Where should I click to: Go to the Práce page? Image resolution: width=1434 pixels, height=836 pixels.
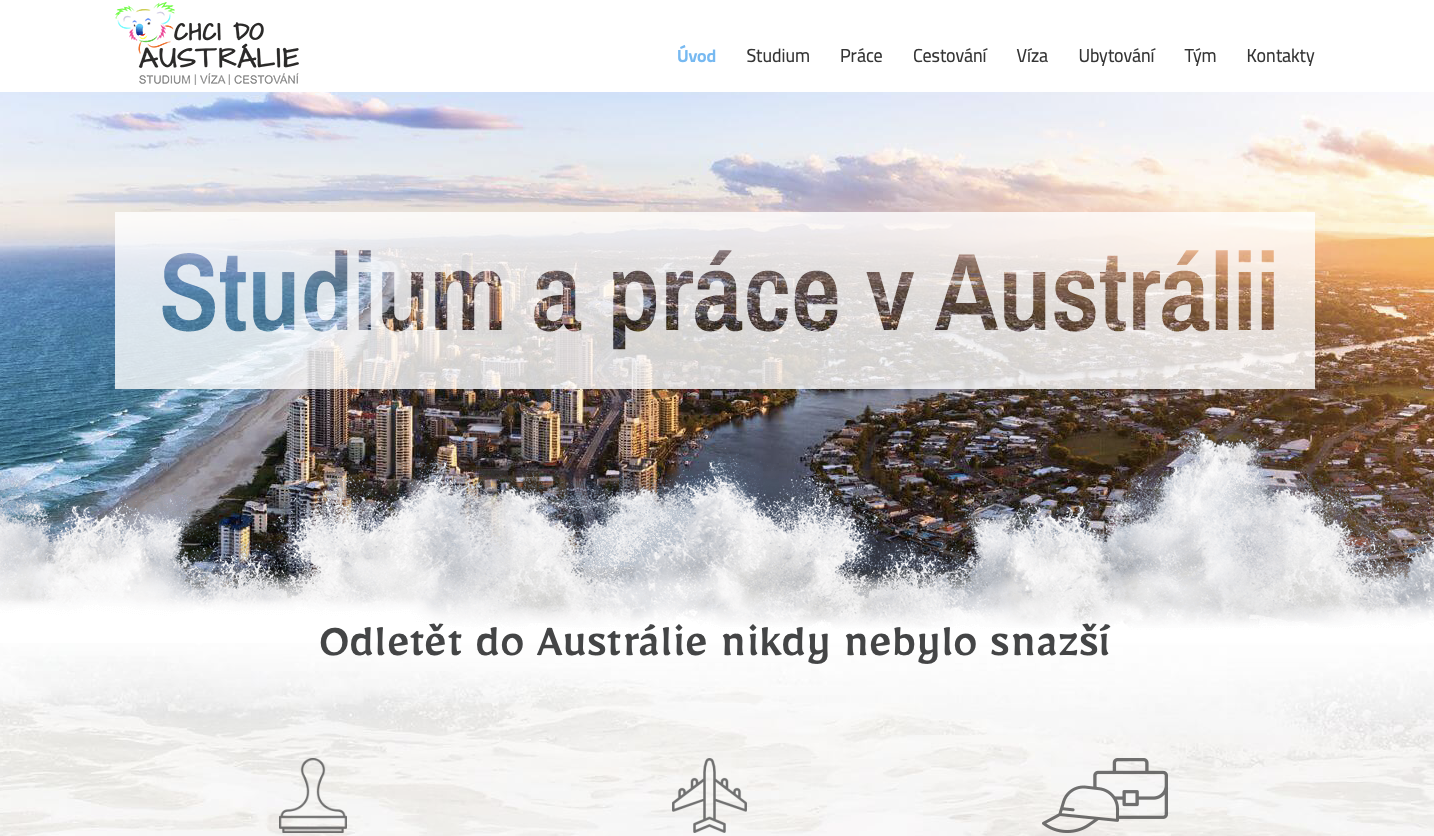pos(861,56)
